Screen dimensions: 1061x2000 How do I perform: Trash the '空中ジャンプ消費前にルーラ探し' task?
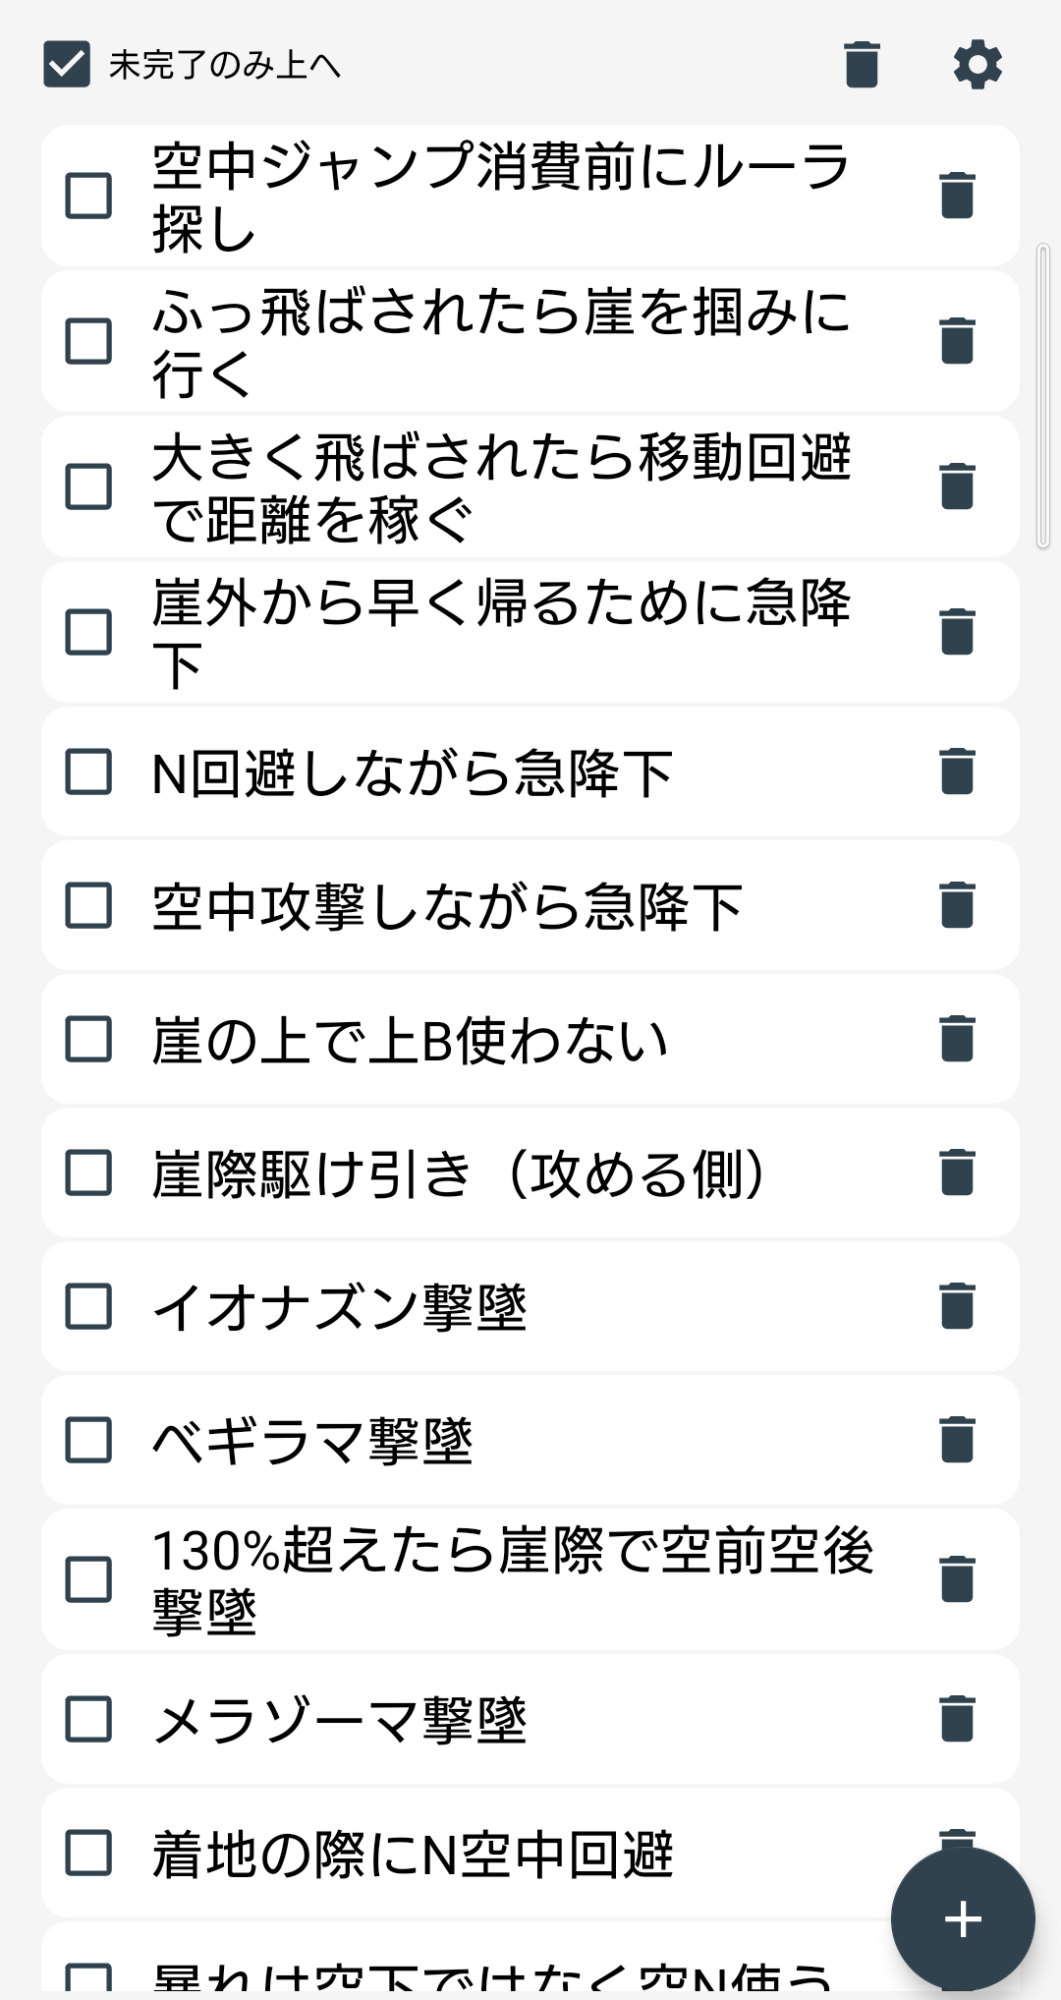click(x=957, y=196)
